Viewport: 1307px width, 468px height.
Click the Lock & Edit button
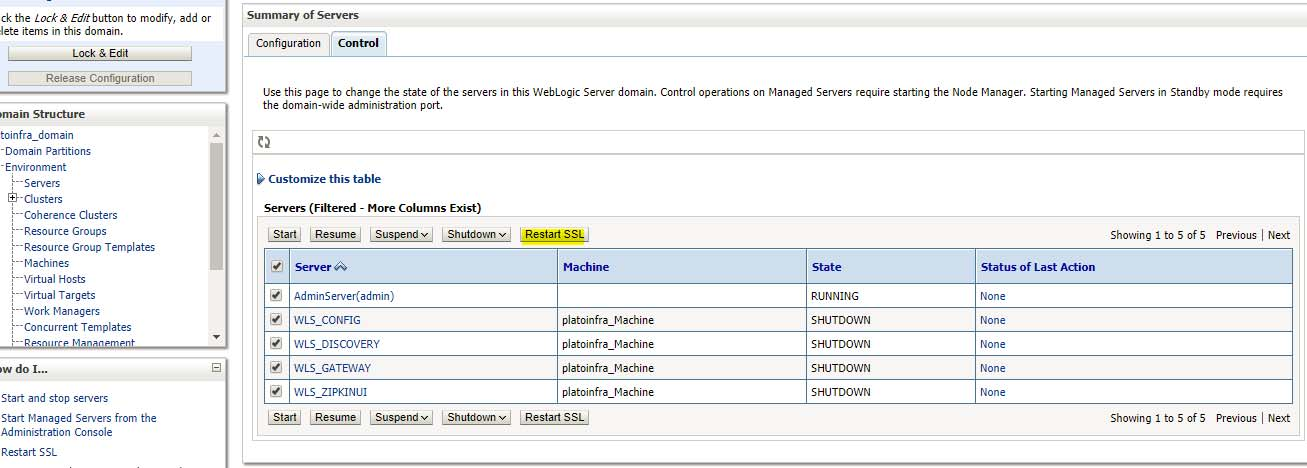point(100,53)
